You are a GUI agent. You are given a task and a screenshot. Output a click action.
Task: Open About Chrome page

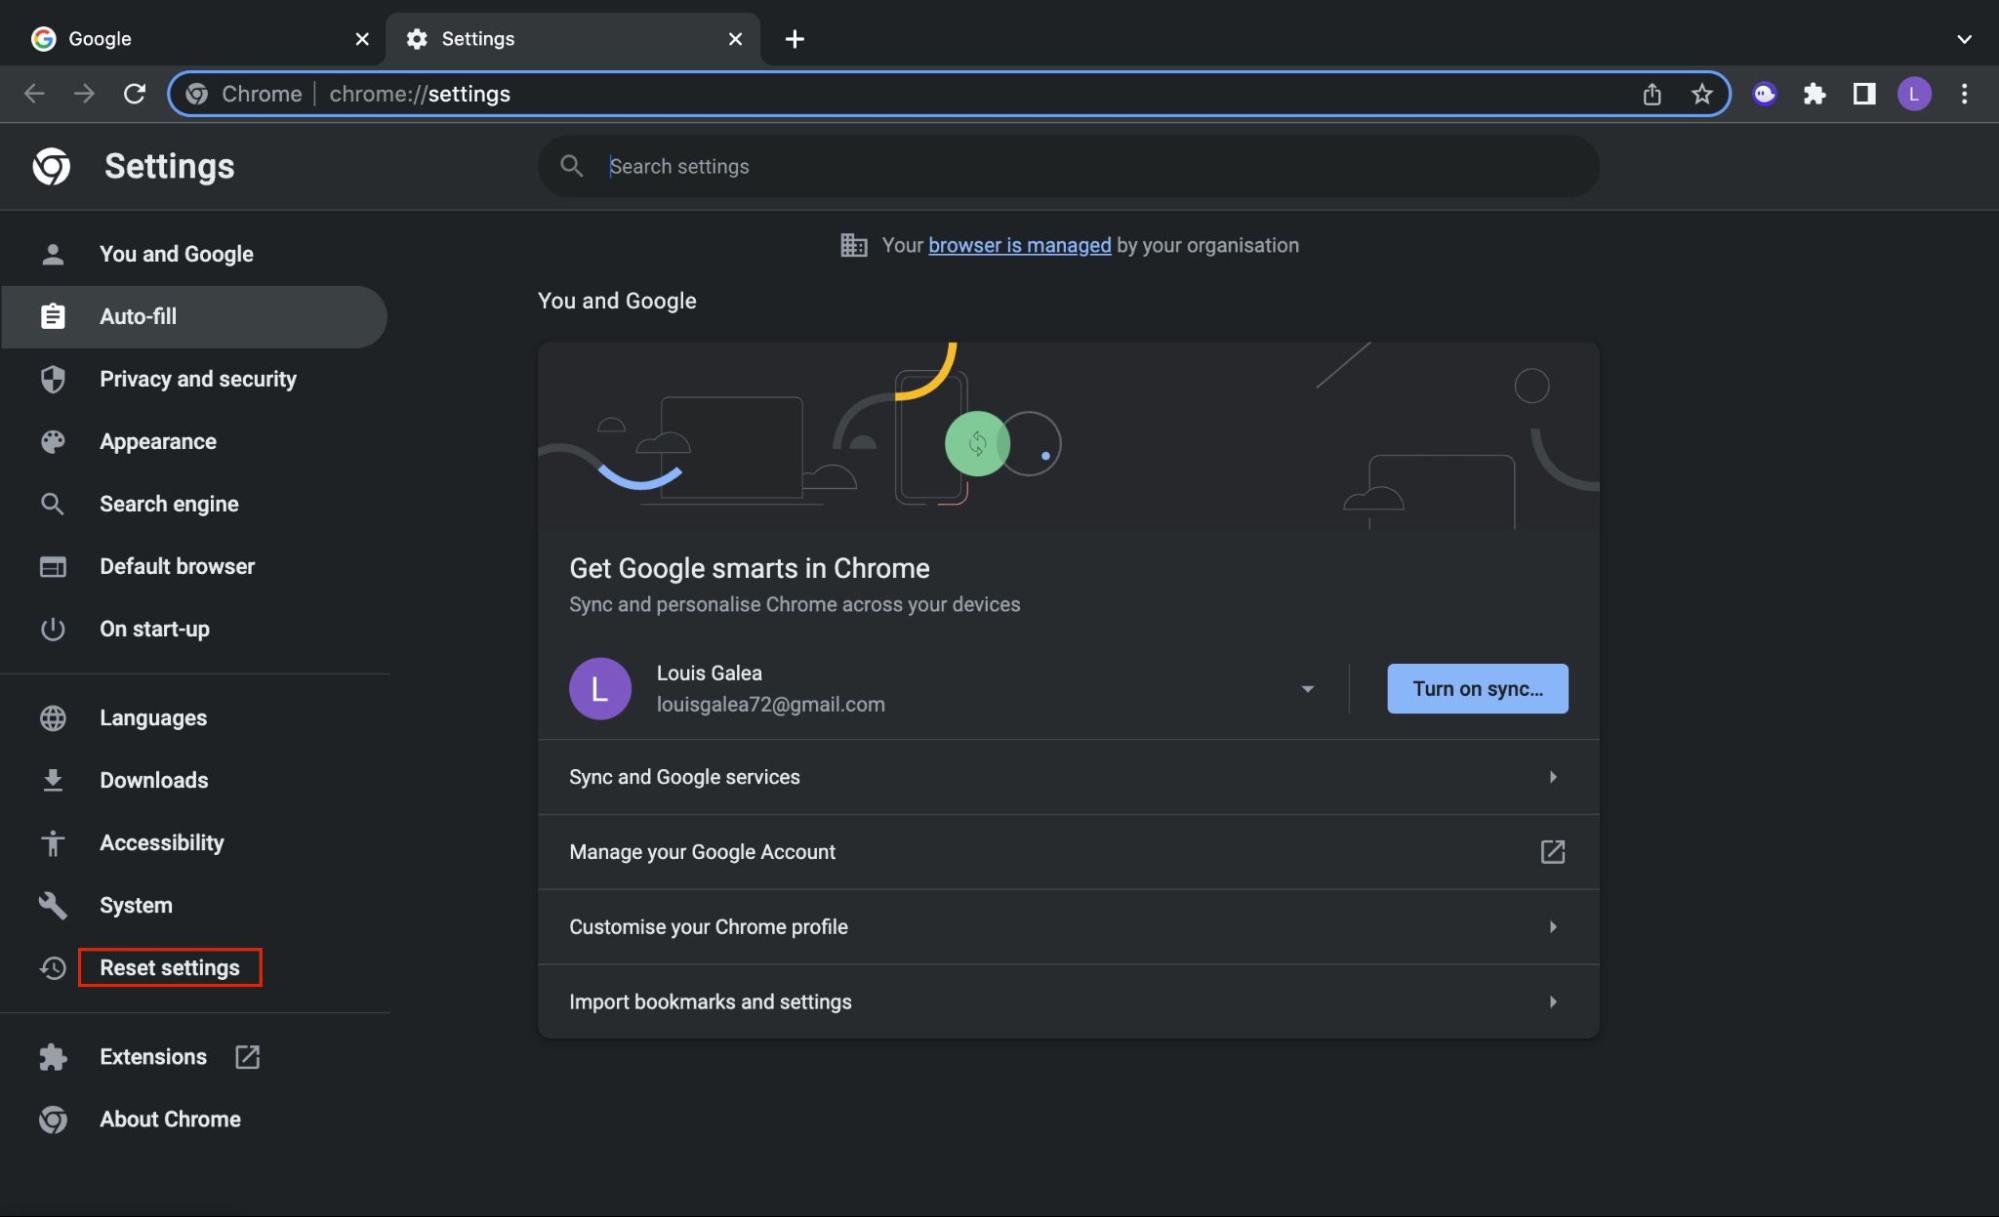click(x=194, y=1119)
